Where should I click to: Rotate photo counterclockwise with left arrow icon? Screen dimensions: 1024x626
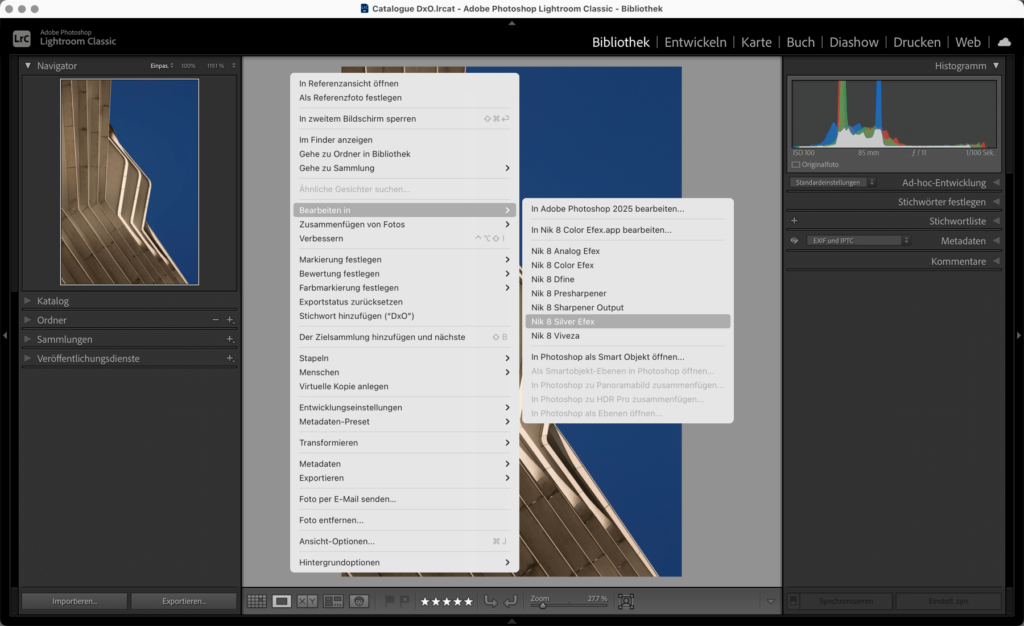tap(490, 601)
